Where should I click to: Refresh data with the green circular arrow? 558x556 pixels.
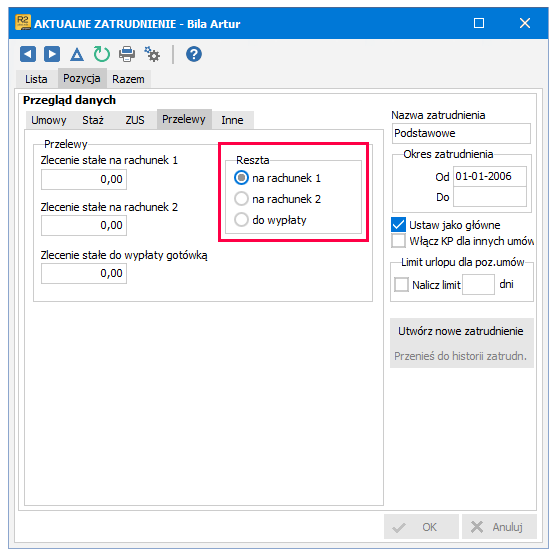pyautogui.click(x=102, y=54)
